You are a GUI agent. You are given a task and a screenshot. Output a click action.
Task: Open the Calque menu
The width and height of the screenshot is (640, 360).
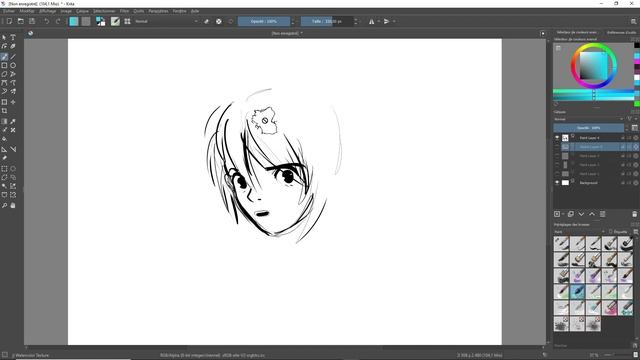pyautogui.click(x=82, y=11)
